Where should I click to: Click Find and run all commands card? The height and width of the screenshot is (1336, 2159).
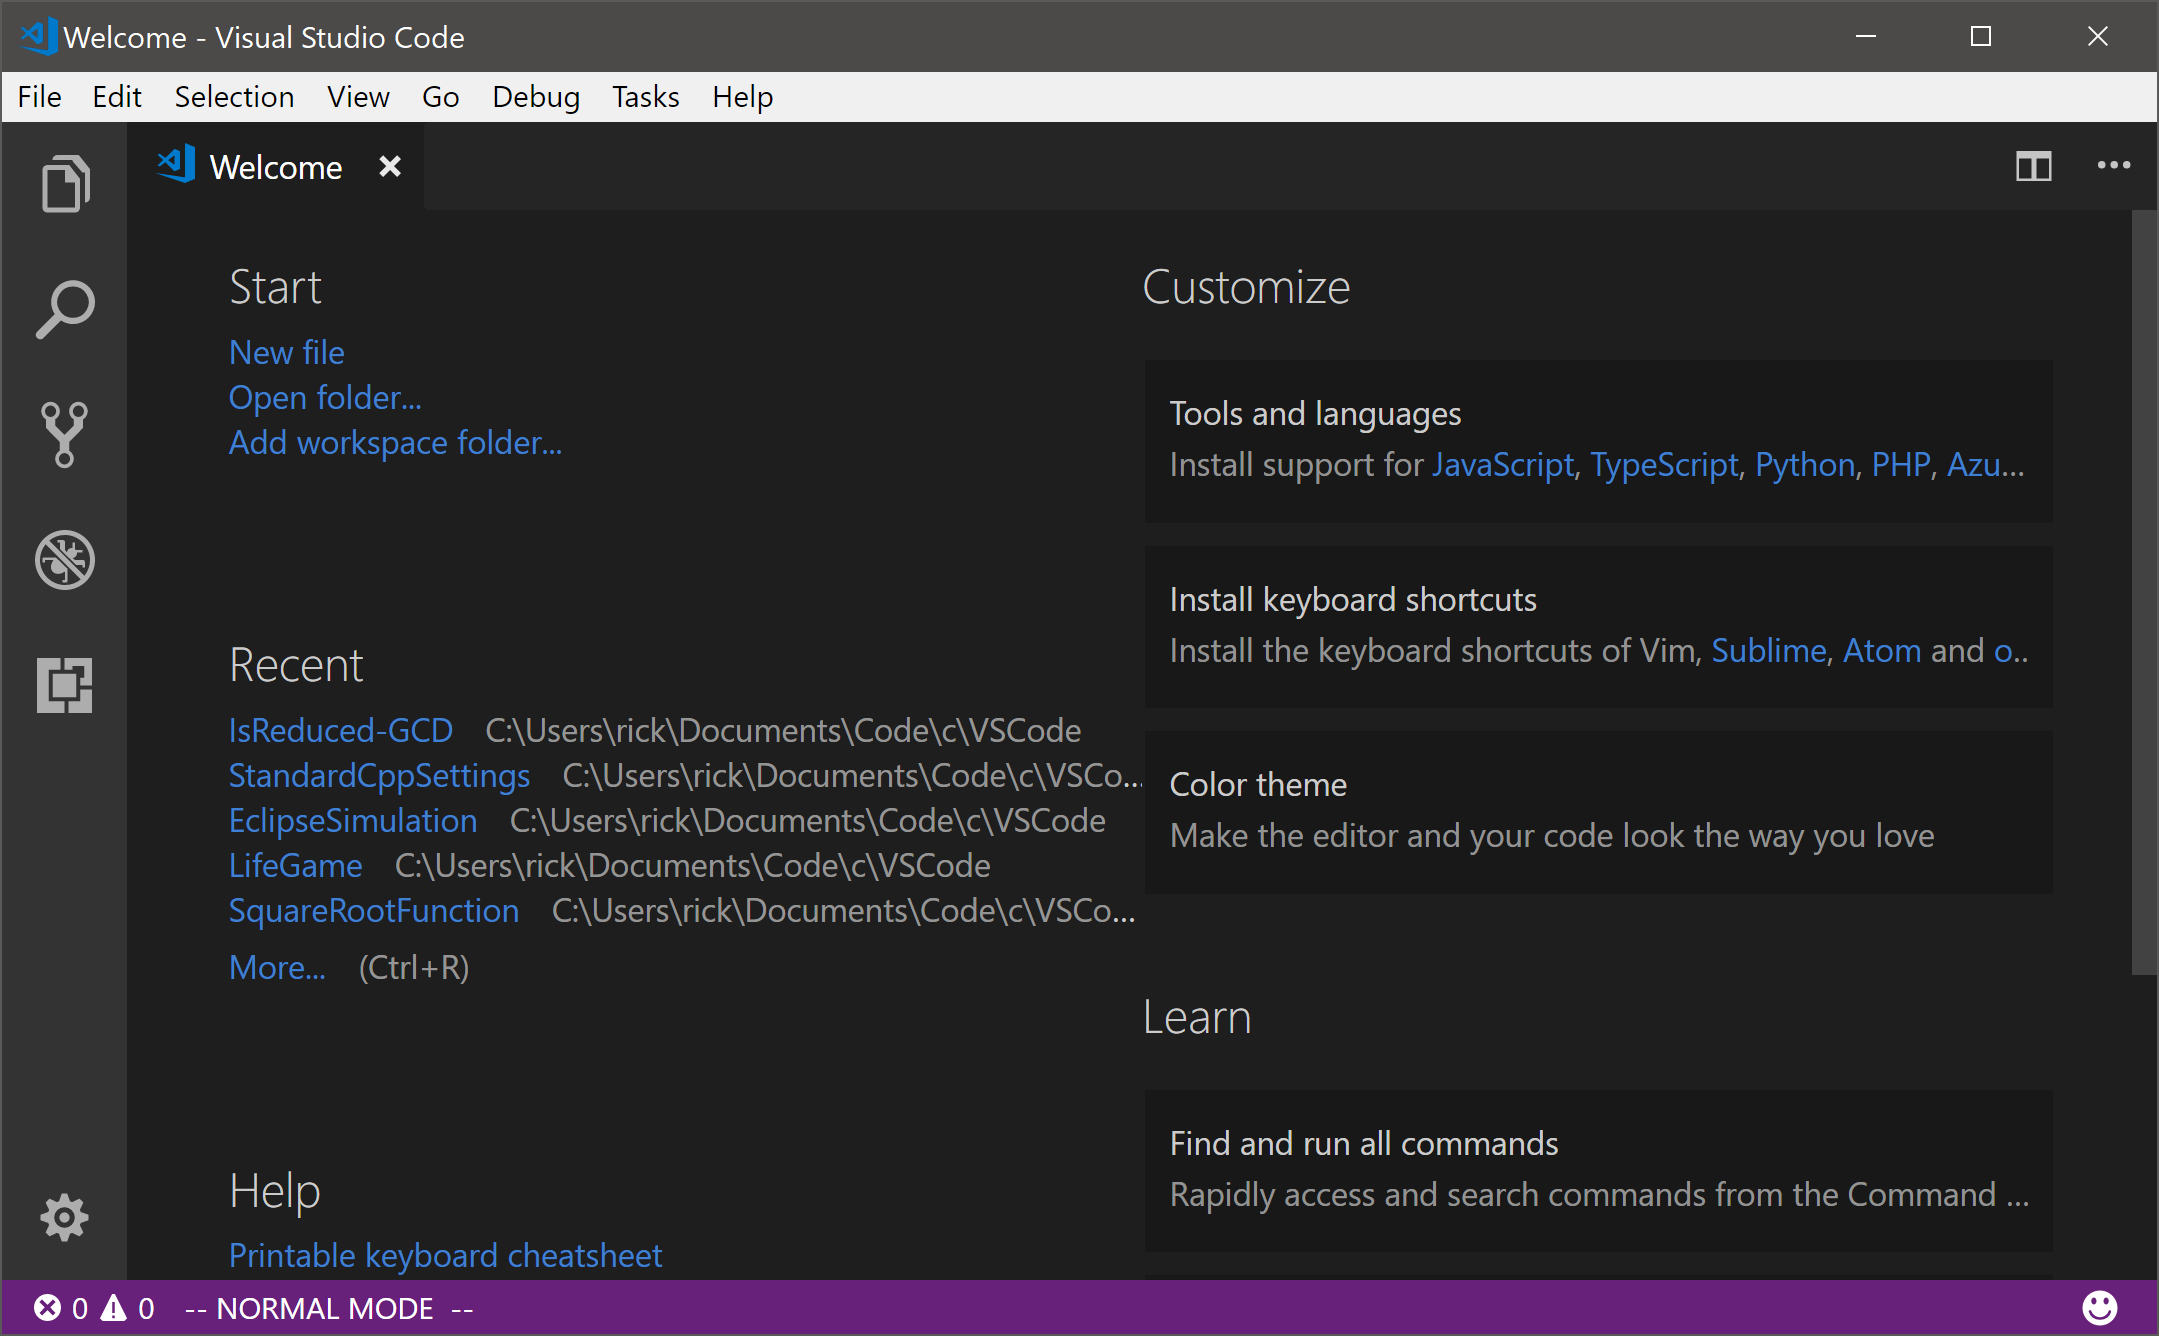(1598, 1170)
